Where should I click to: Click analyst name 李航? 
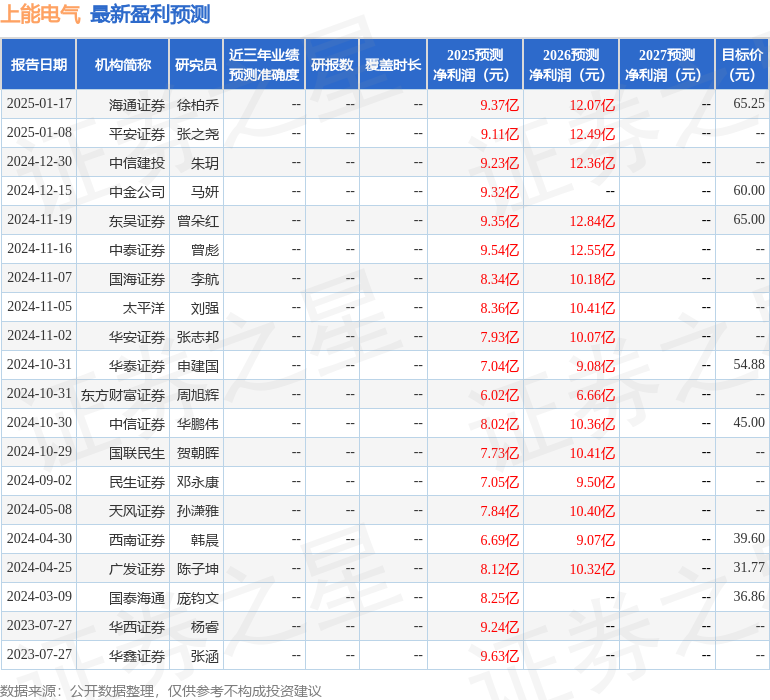point(205,279)
